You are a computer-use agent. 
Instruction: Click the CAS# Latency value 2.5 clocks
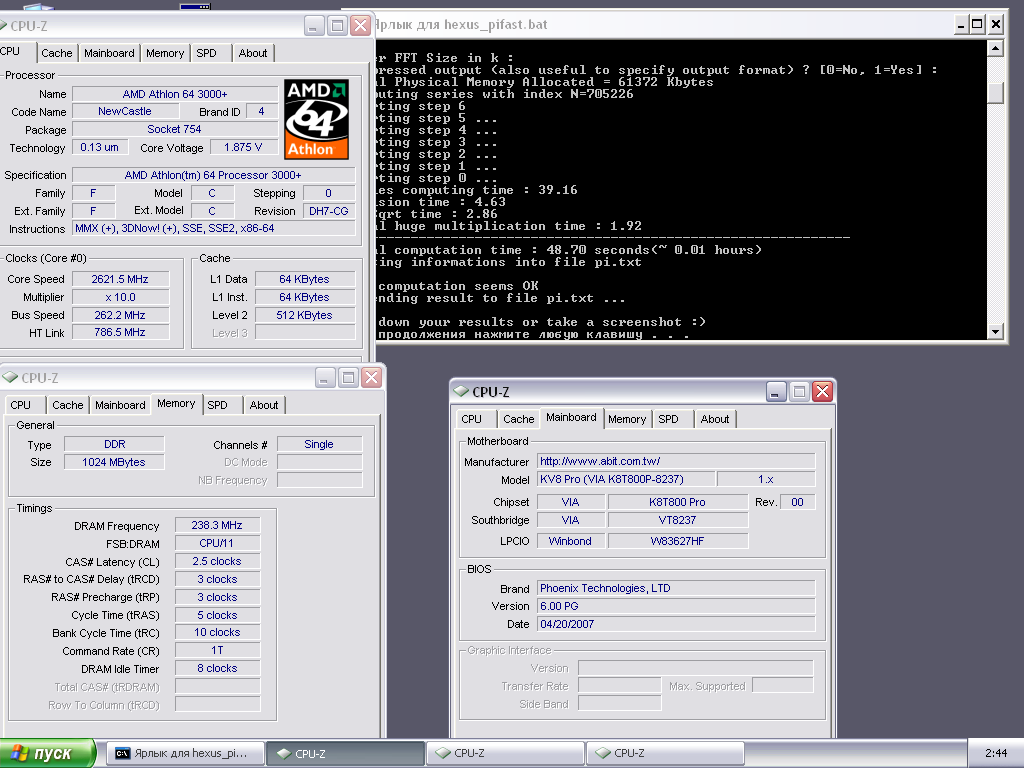[217, 561]
